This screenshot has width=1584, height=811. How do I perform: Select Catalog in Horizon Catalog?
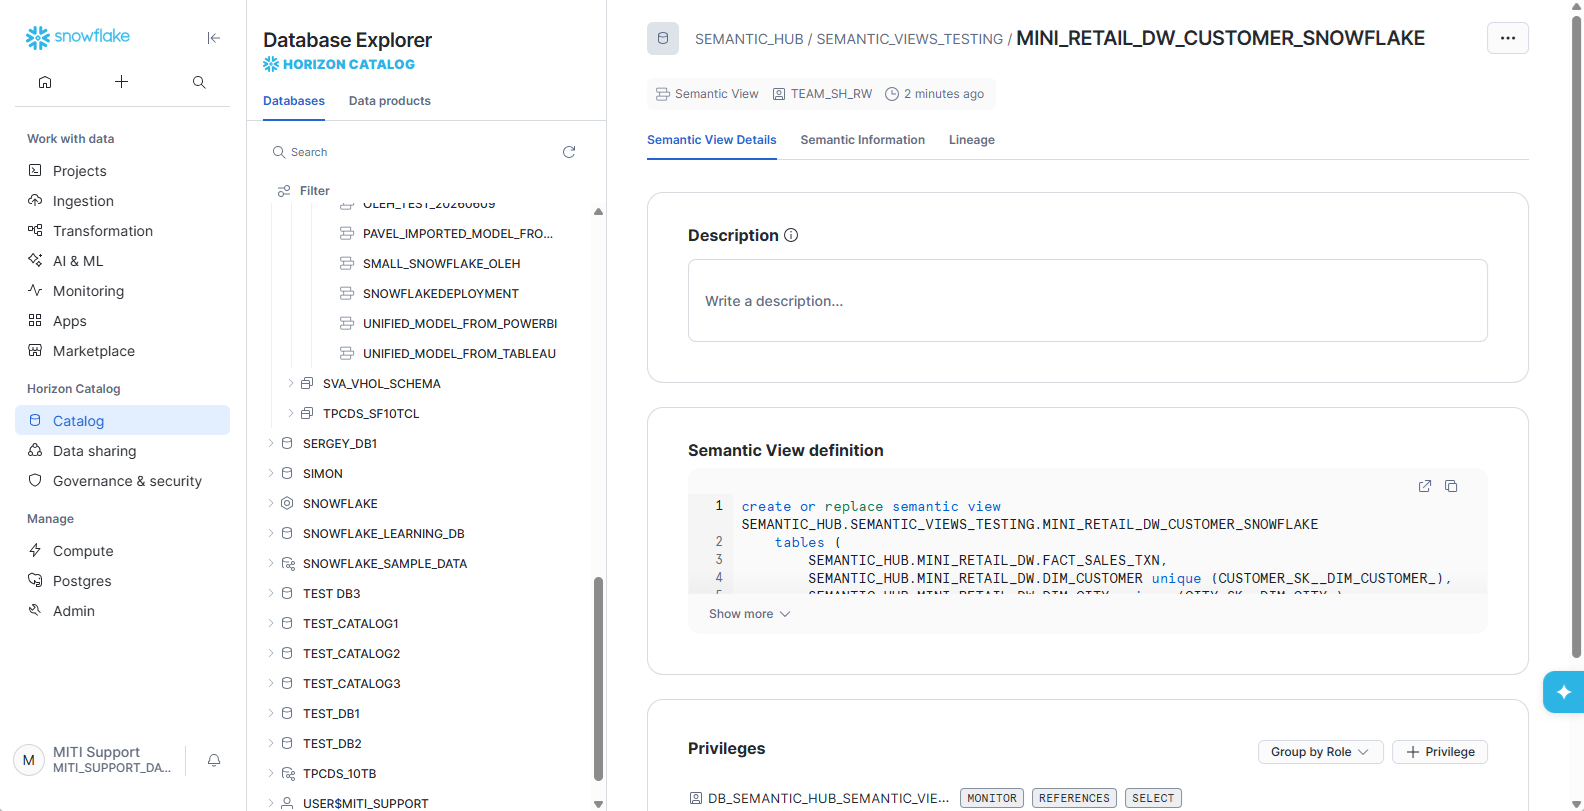click(122, 420)
